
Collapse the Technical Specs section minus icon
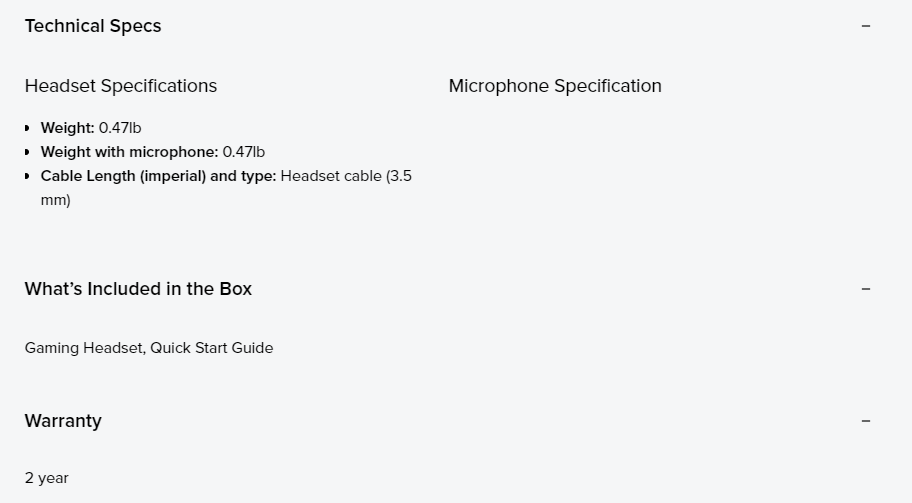(x=866, y=26)
